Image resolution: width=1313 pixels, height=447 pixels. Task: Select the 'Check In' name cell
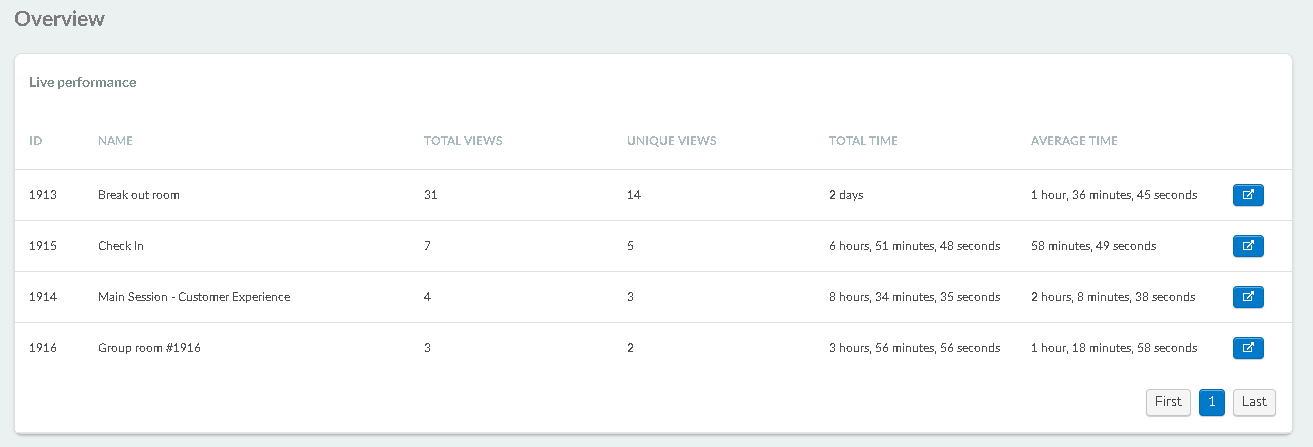(x=121, y=246)
